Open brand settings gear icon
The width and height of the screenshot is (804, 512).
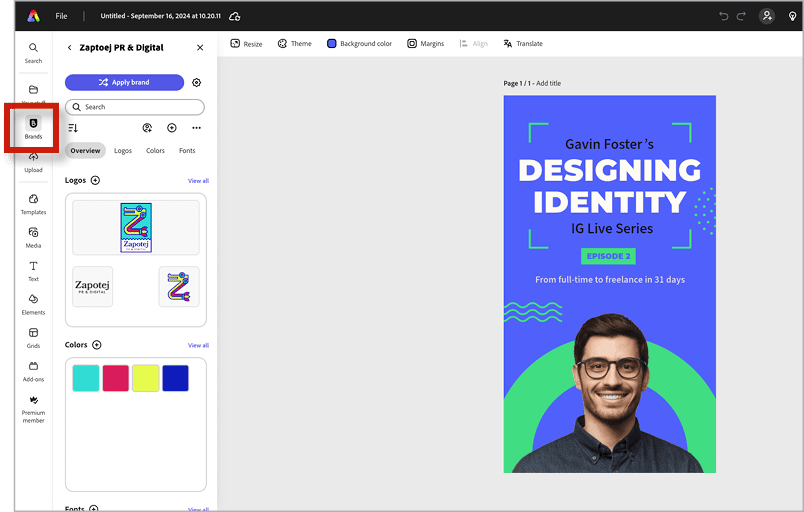click(196, 83)
